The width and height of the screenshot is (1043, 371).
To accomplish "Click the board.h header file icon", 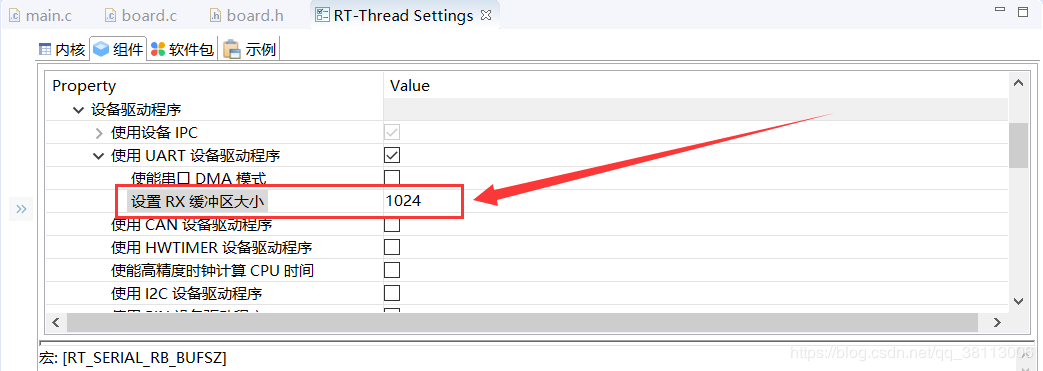I will (215, 15).
